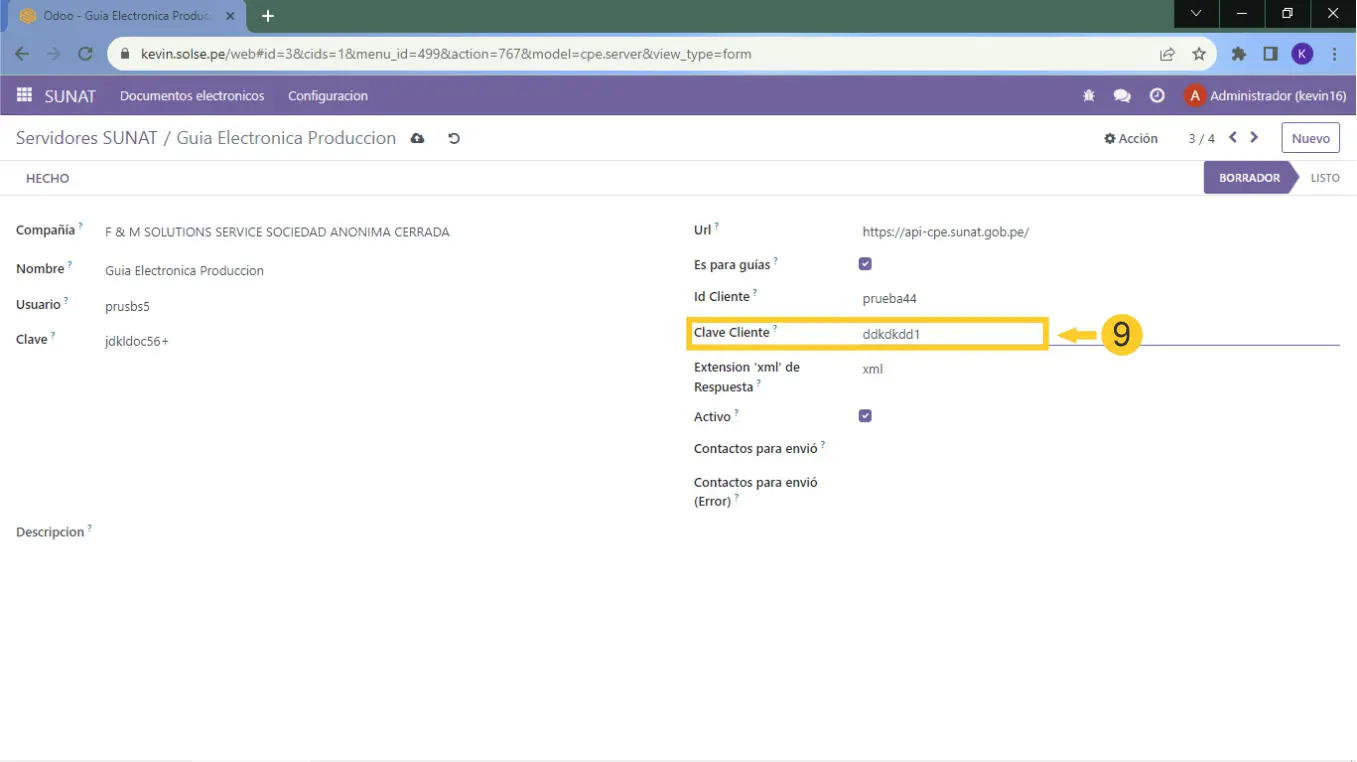Open the Acción dropdown menu

pyautogui.click(x=1131, y=139)
